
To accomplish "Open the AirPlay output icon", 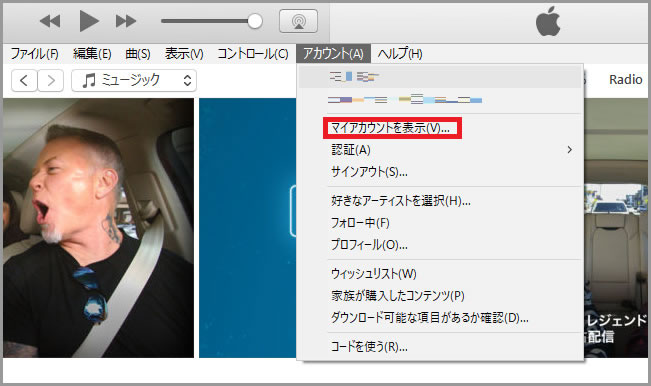I will click(299, 21).
